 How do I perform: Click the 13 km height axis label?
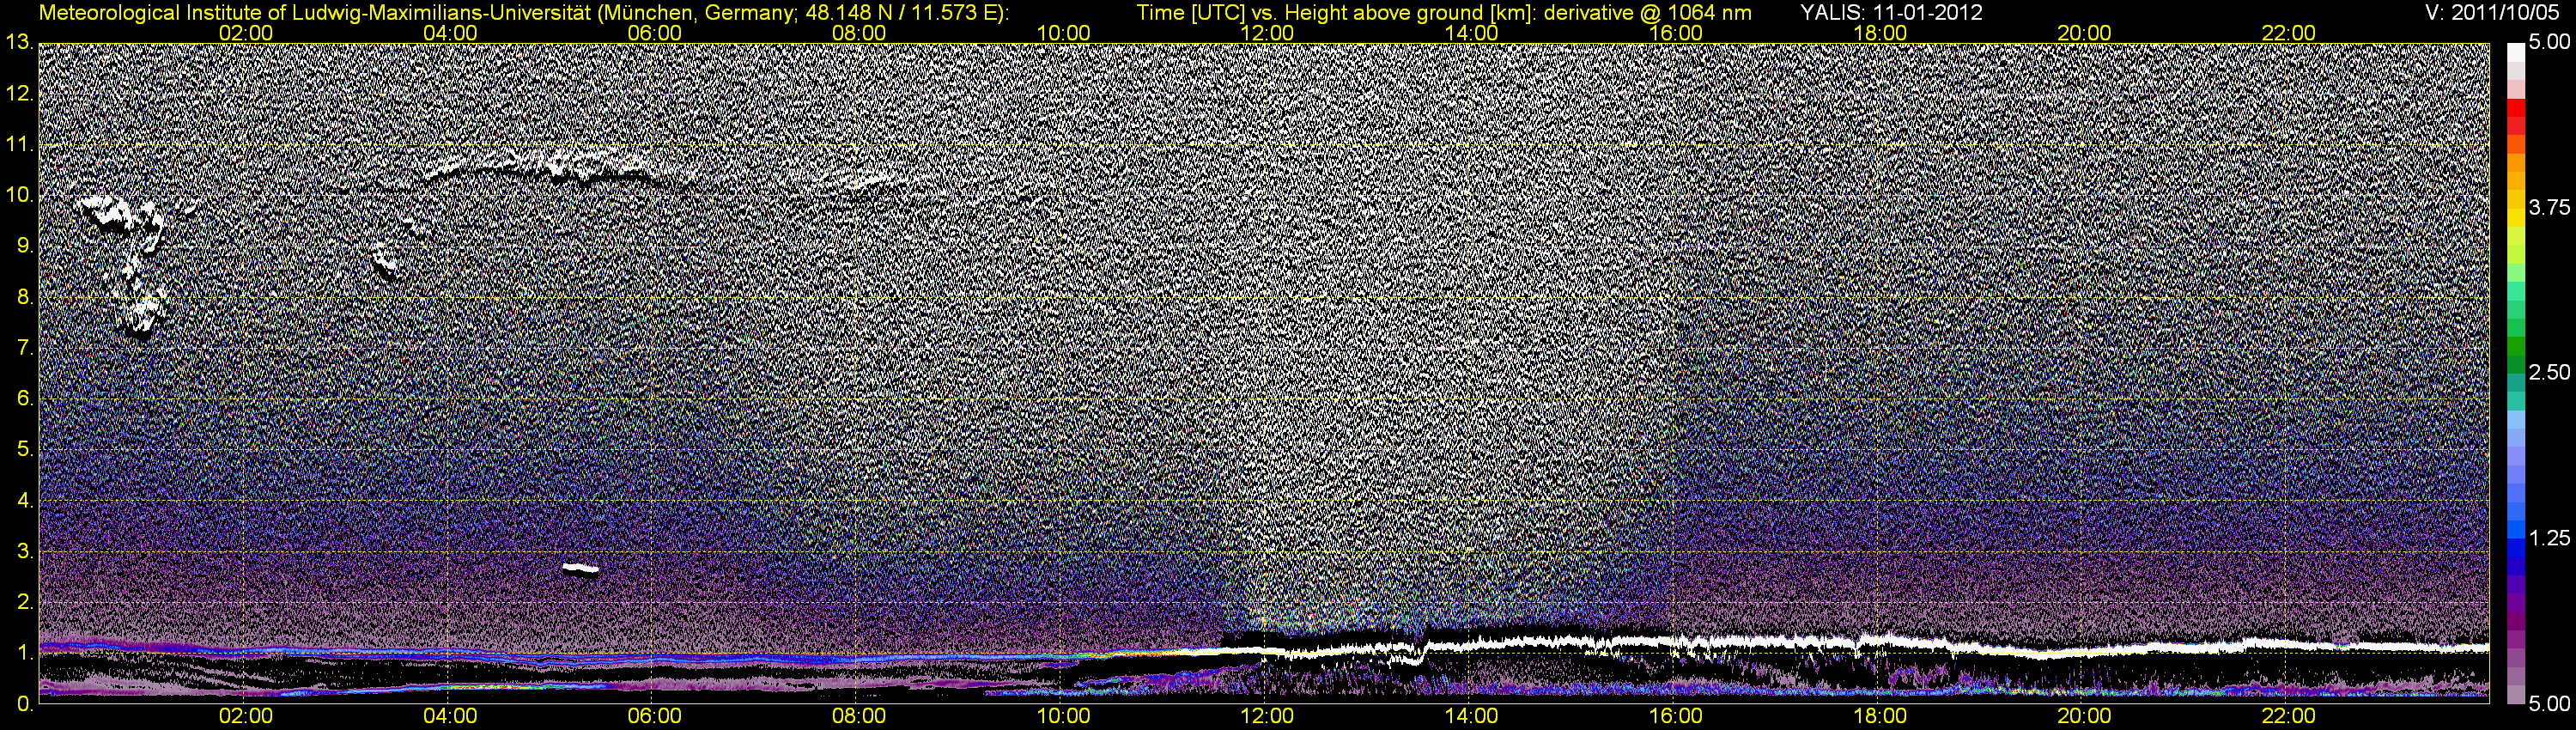tap(19, 43)
